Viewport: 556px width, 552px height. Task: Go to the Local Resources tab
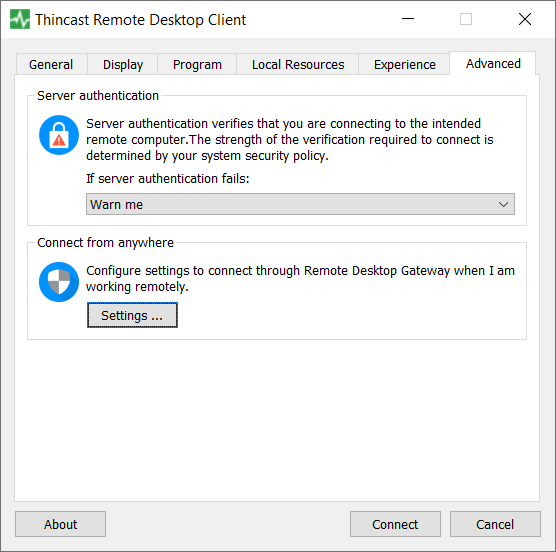pos(298,65)
